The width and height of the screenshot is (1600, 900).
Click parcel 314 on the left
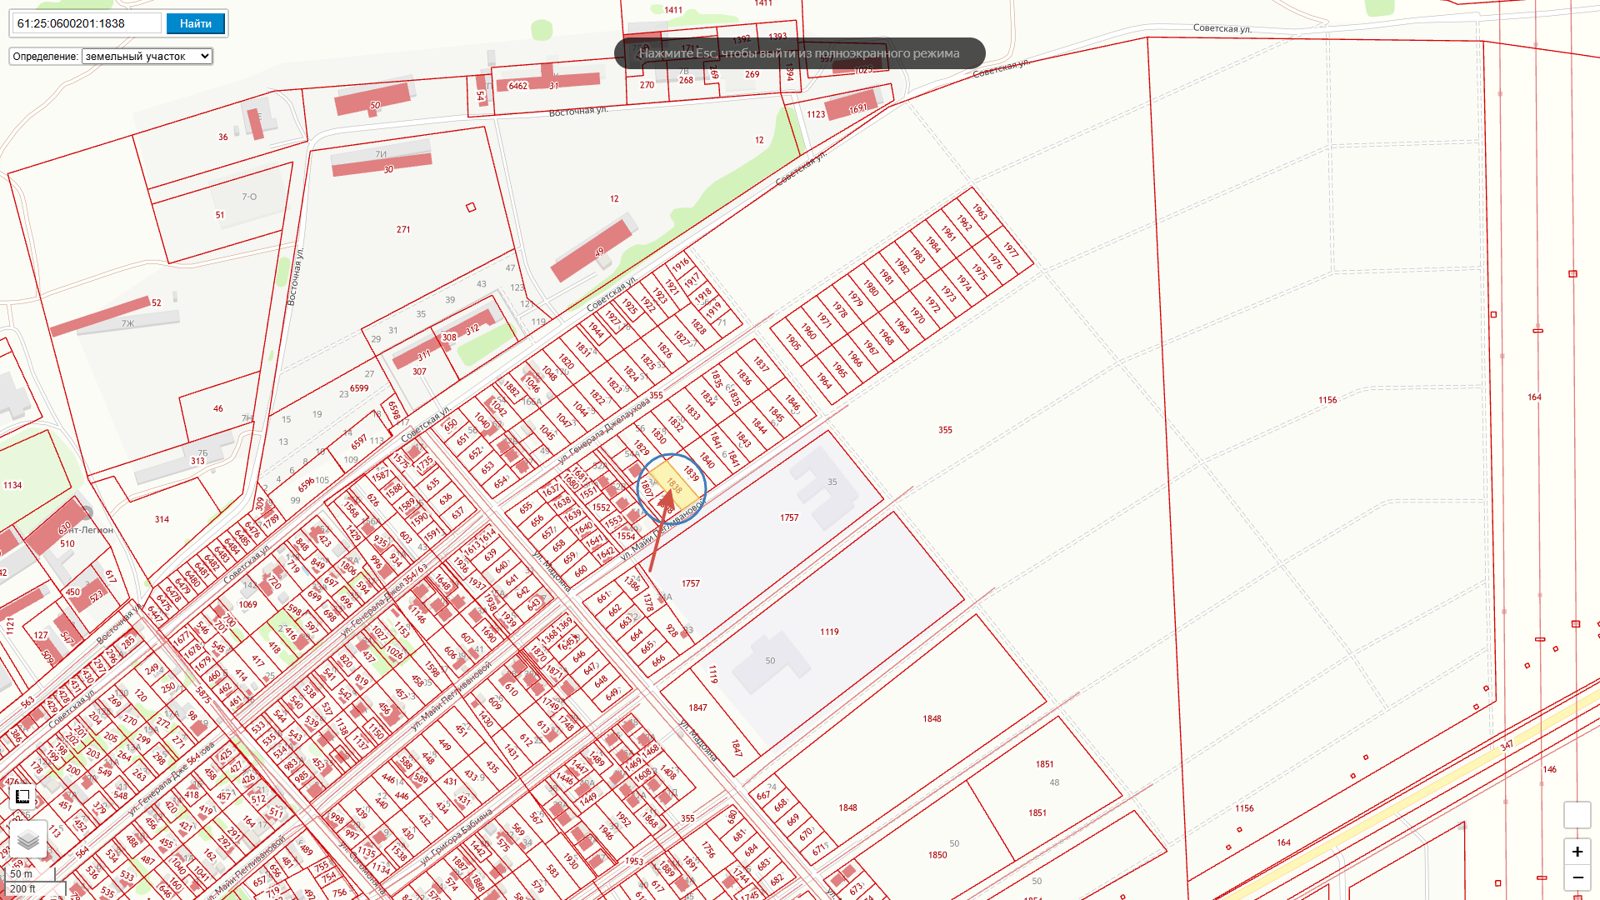pos(162,520)
